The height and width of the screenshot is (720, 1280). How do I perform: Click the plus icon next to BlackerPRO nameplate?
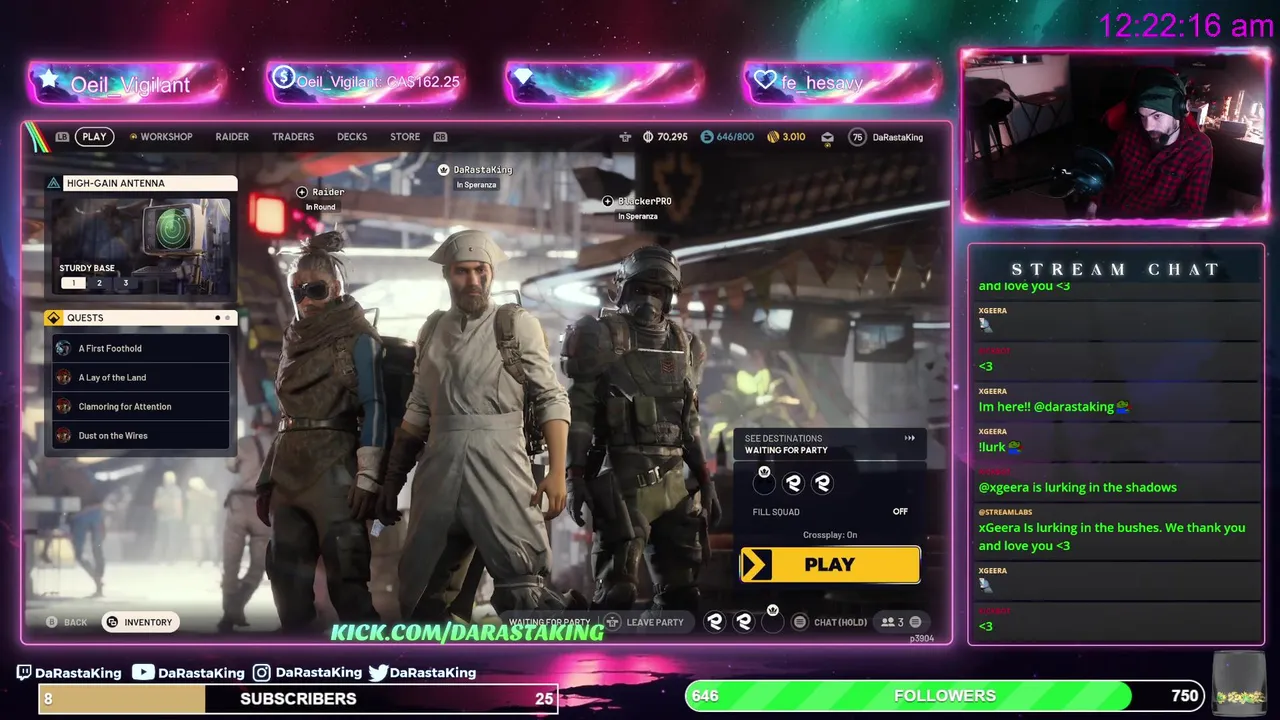[607, 201]
